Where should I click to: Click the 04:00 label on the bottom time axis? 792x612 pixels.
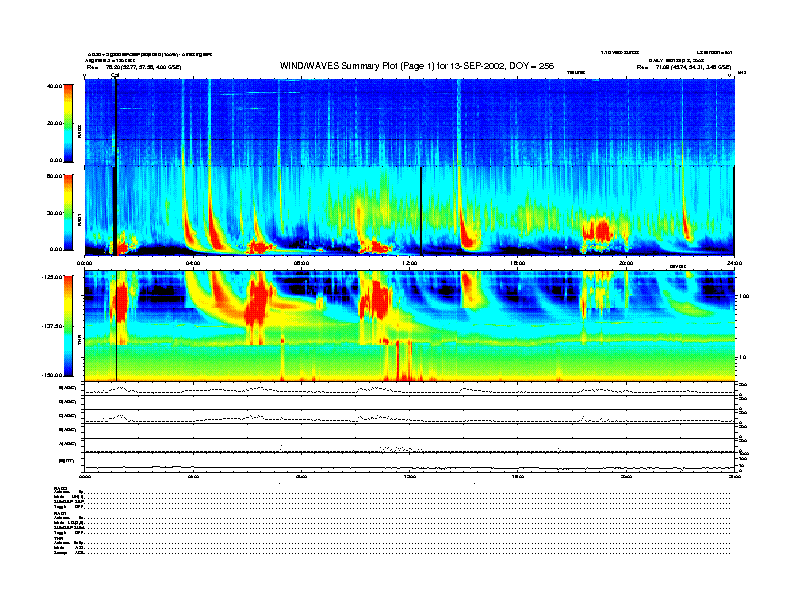click(x=193, y=477)
